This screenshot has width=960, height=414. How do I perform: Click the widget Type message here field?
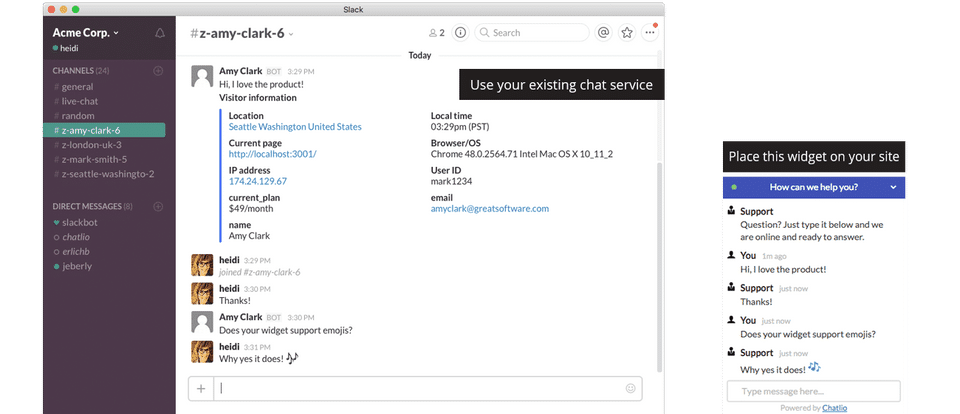(x=813, y=391)
